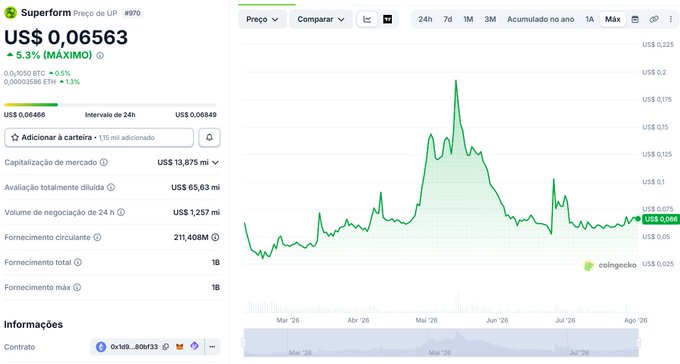Switch to TradingView chart icon
The width and height of the screenshot is (680, 364).
click(x=387, y=19)
